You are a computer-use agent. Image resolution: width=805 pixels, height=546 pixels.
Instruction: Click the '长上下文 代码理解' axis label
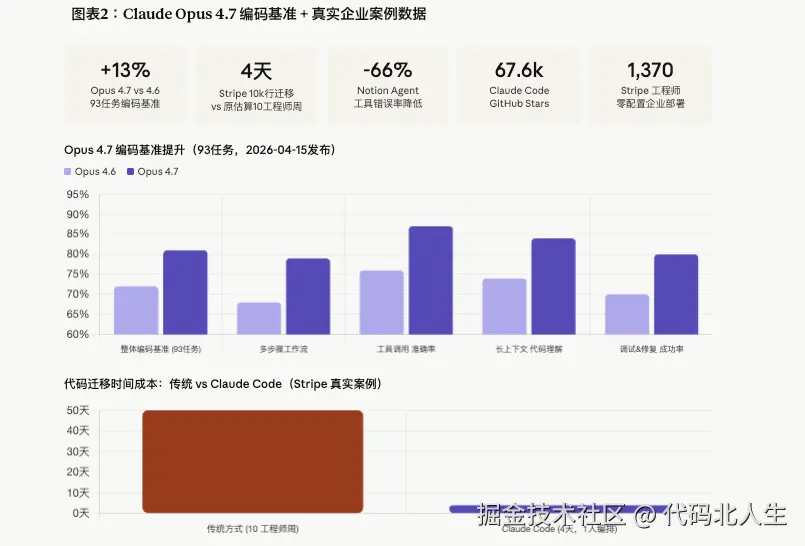[x=529, y=349]
